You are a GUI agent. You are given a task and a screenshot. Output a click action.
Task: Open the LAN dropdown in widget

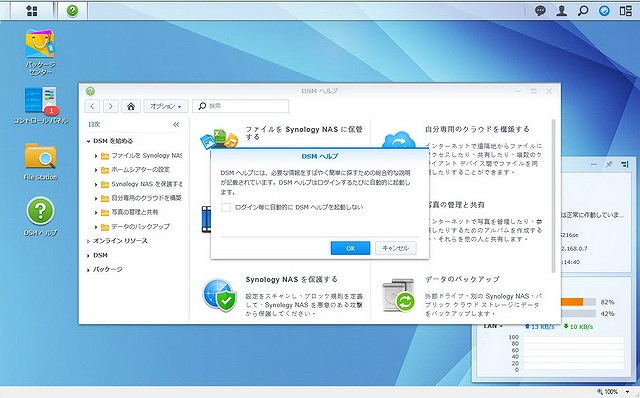pos(493,326)
